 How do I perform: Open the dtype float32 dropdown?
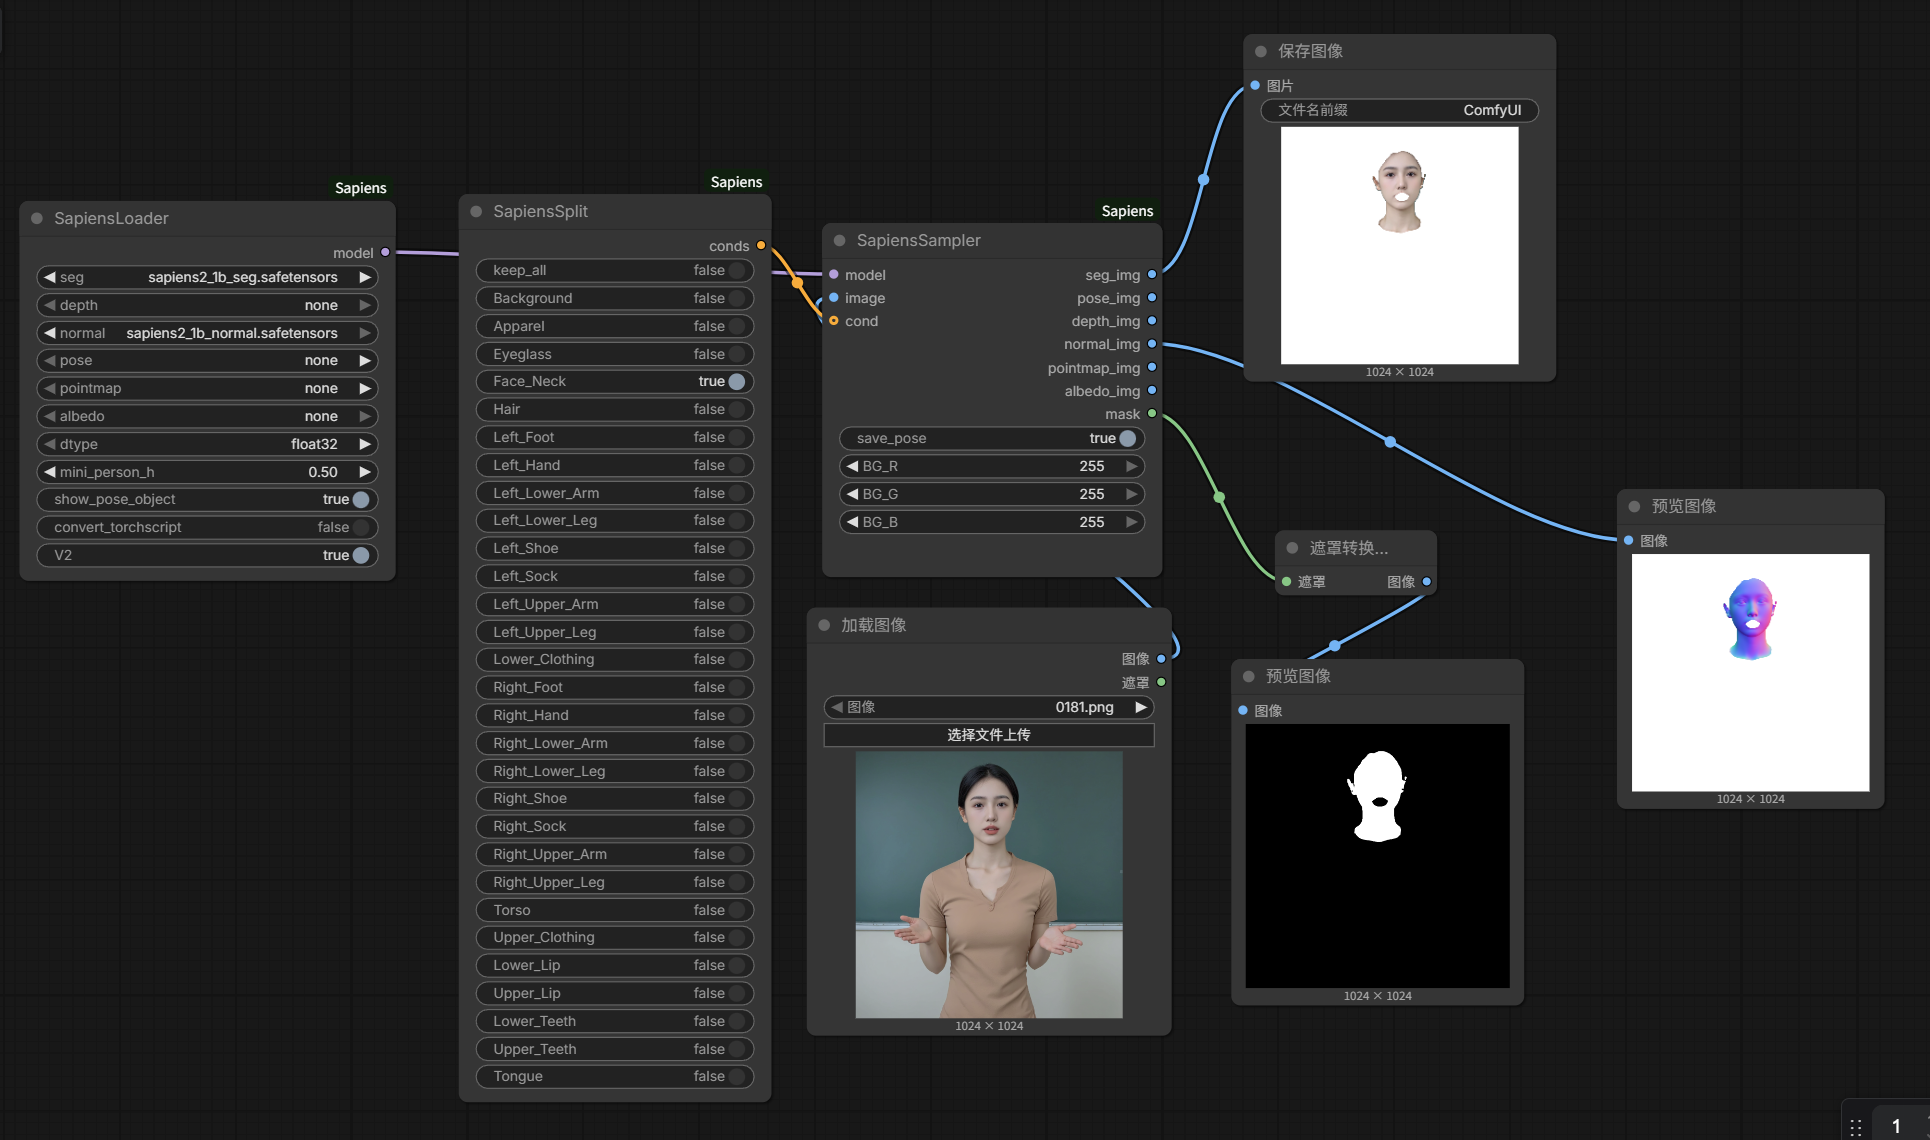click(207, 444)
